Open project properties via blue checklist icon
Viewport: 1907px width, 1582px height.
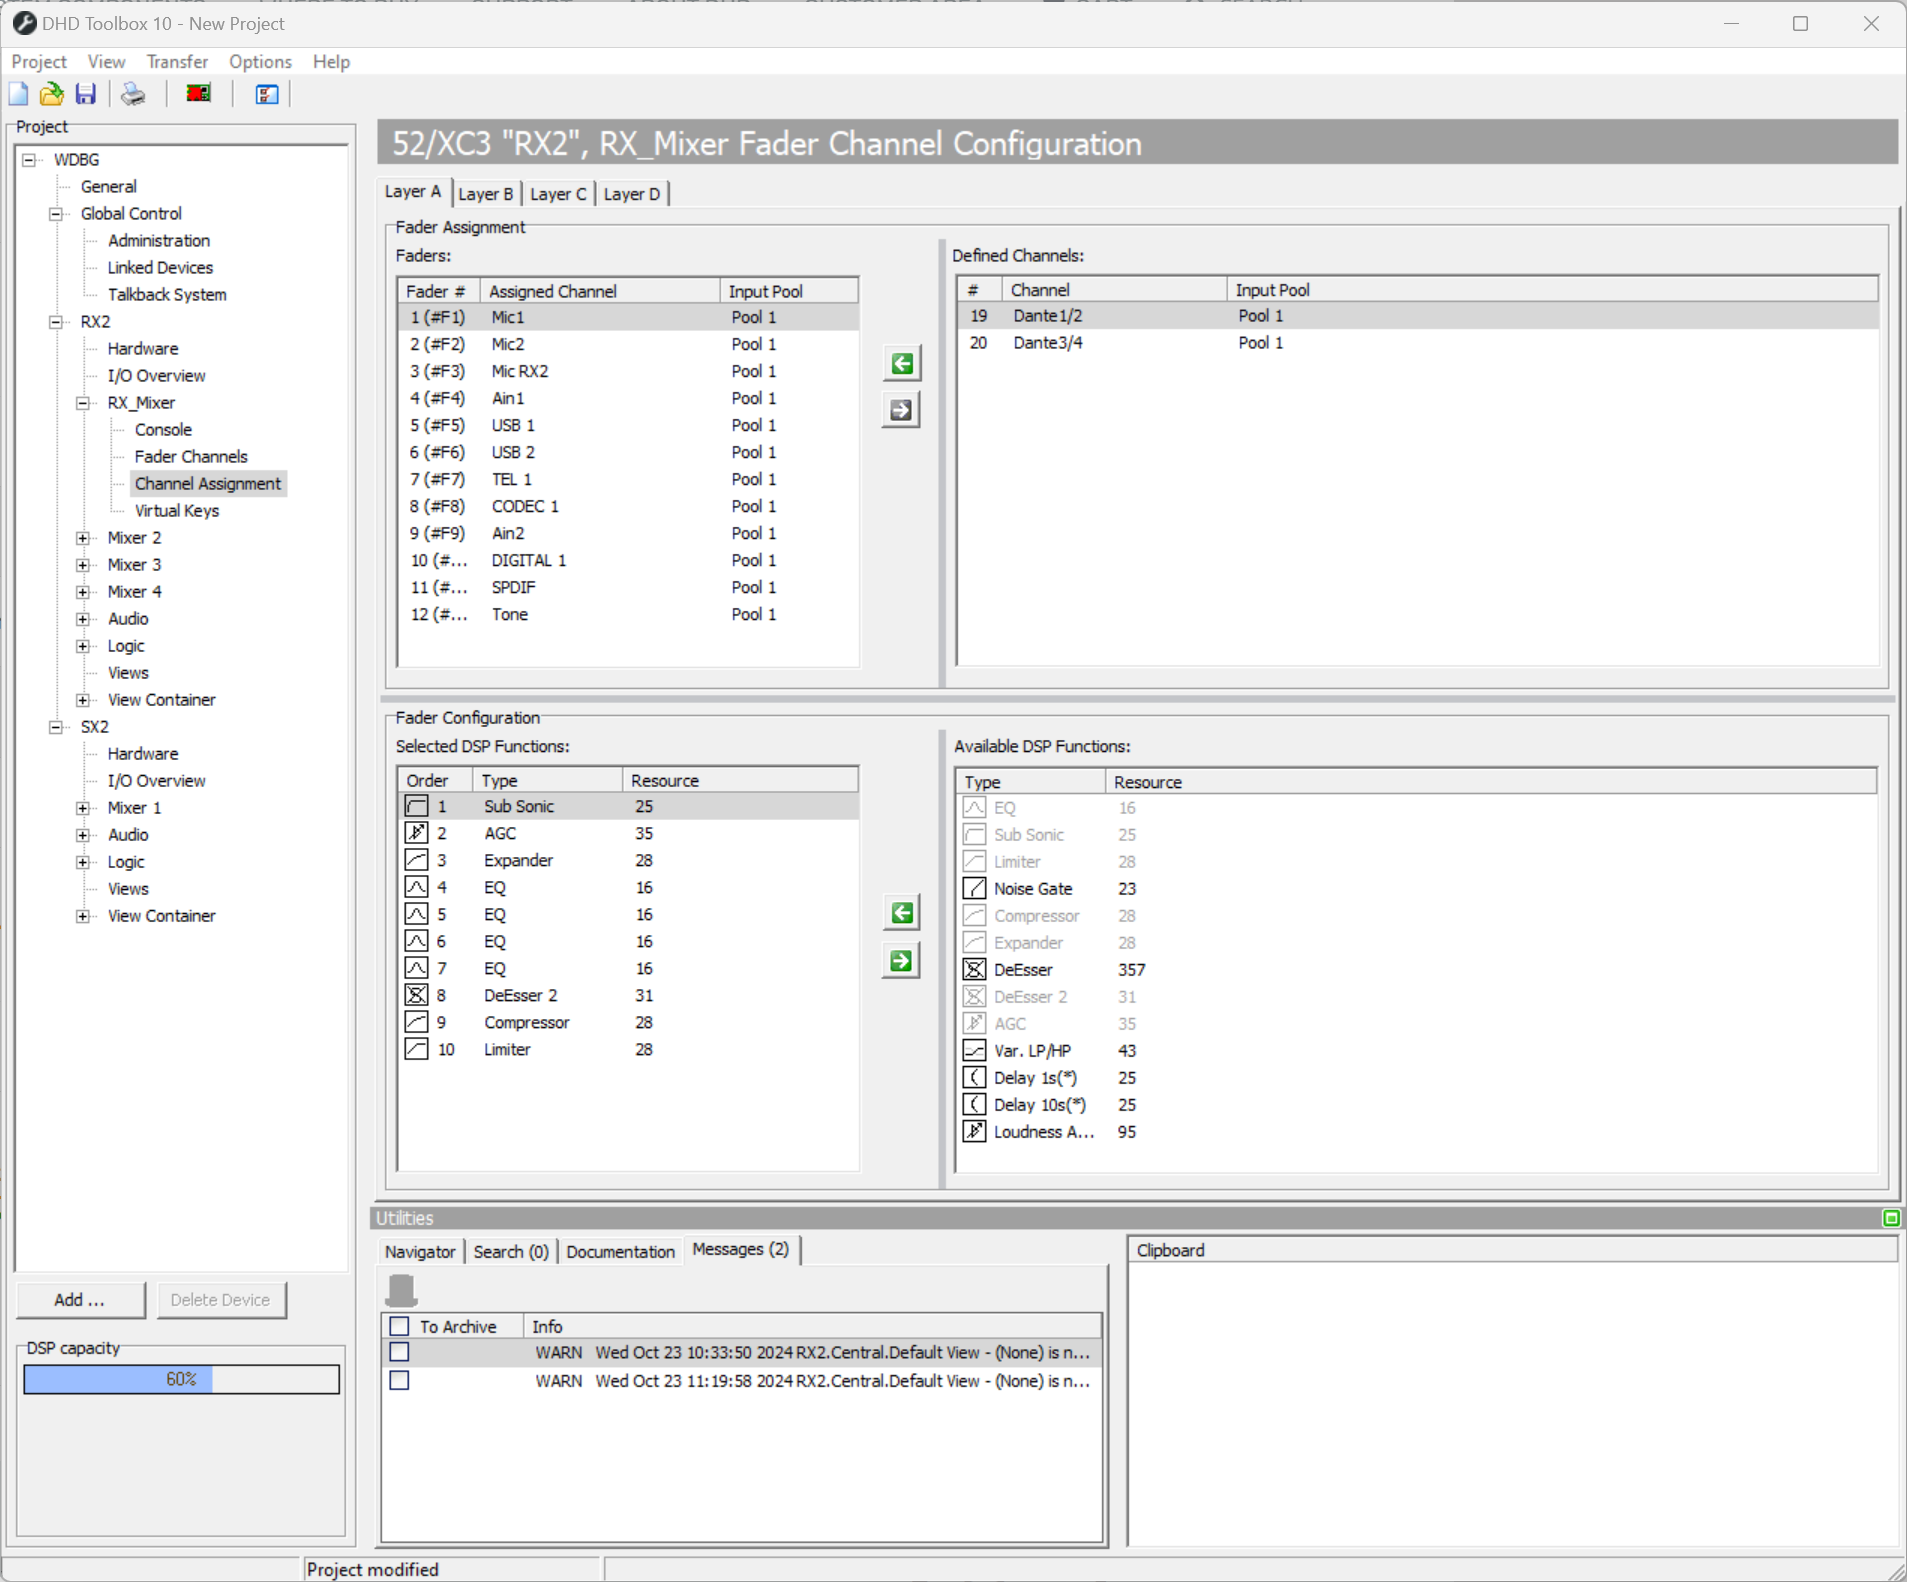pyautogui.click(x=265, y=93)
